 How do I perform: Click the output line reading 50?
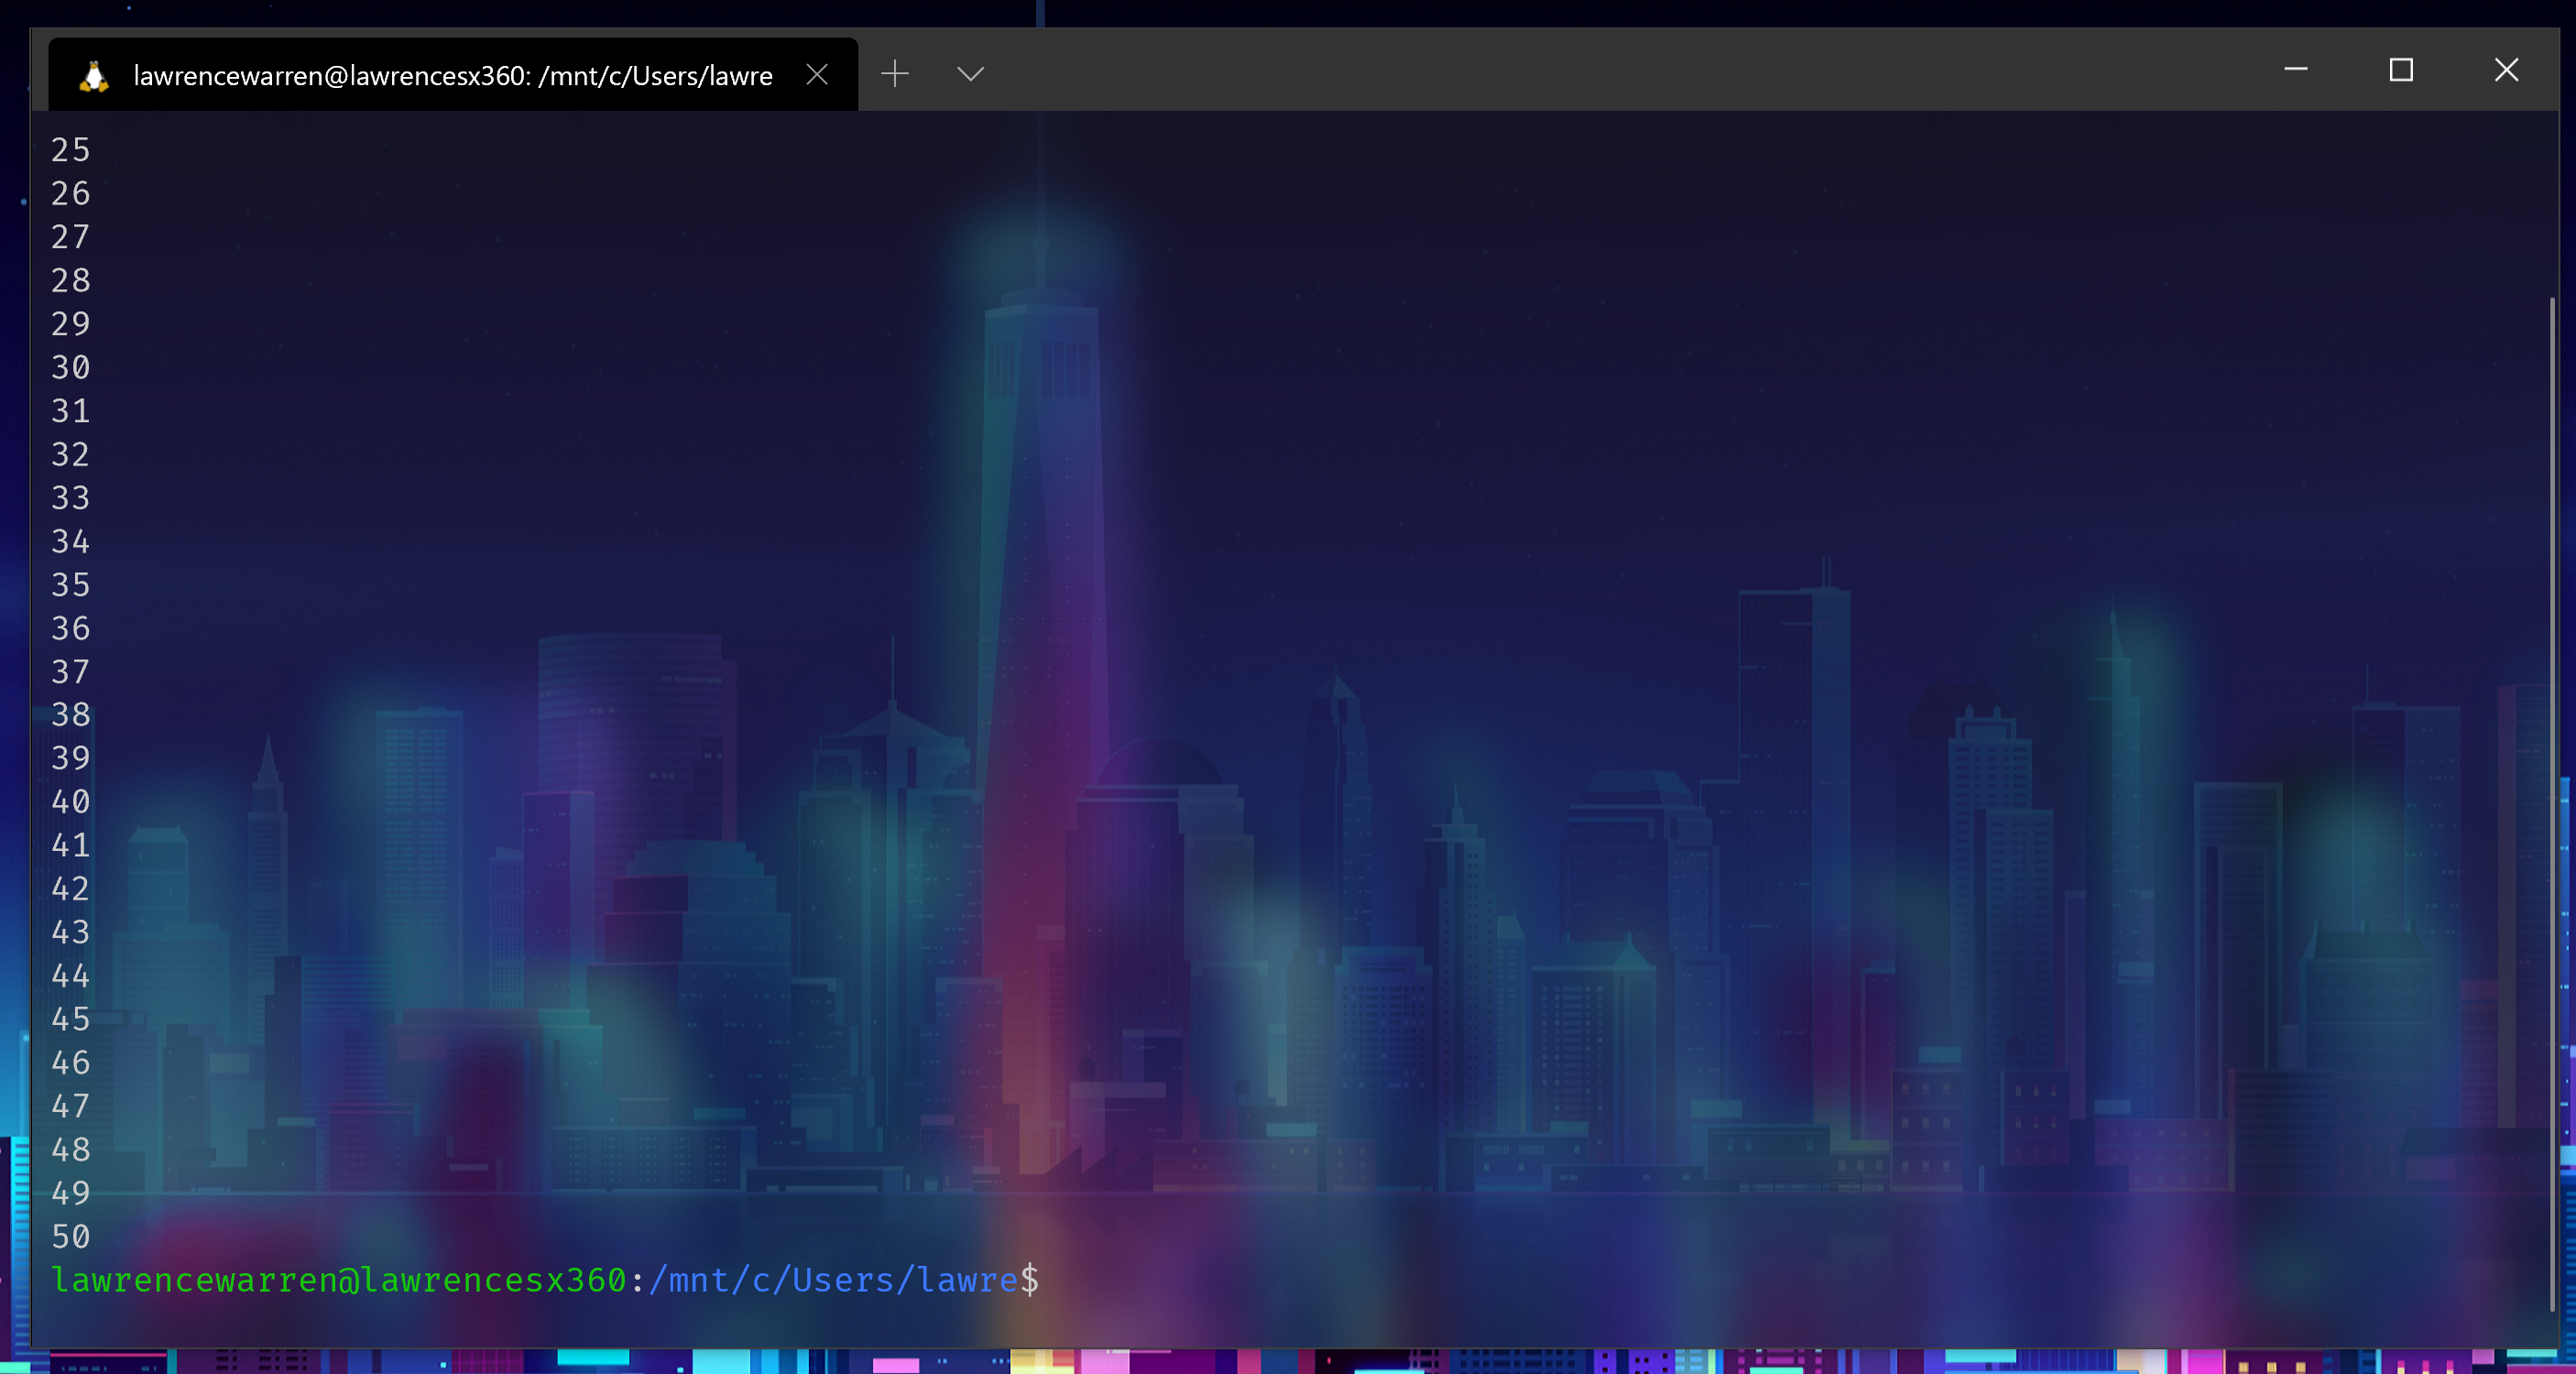point(71,1237)
